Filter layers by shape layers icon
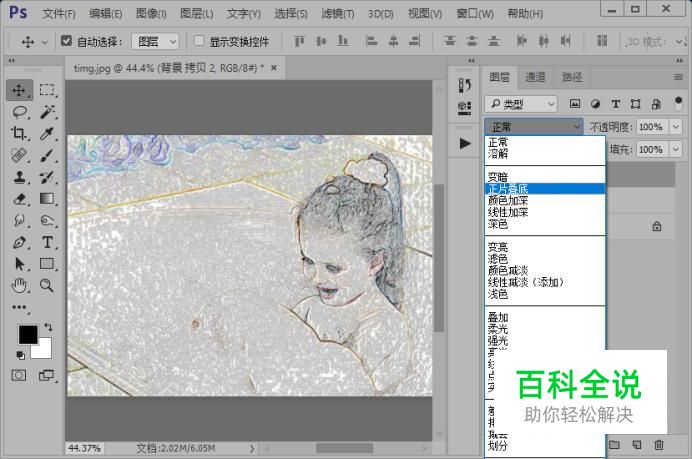692x459 pixels. [x=636, y=104]
